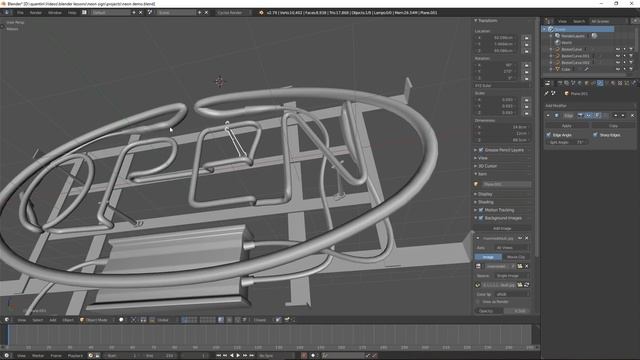640x360 pixels.
Task: Click the modifier Copy button
Action: (613, 126)
